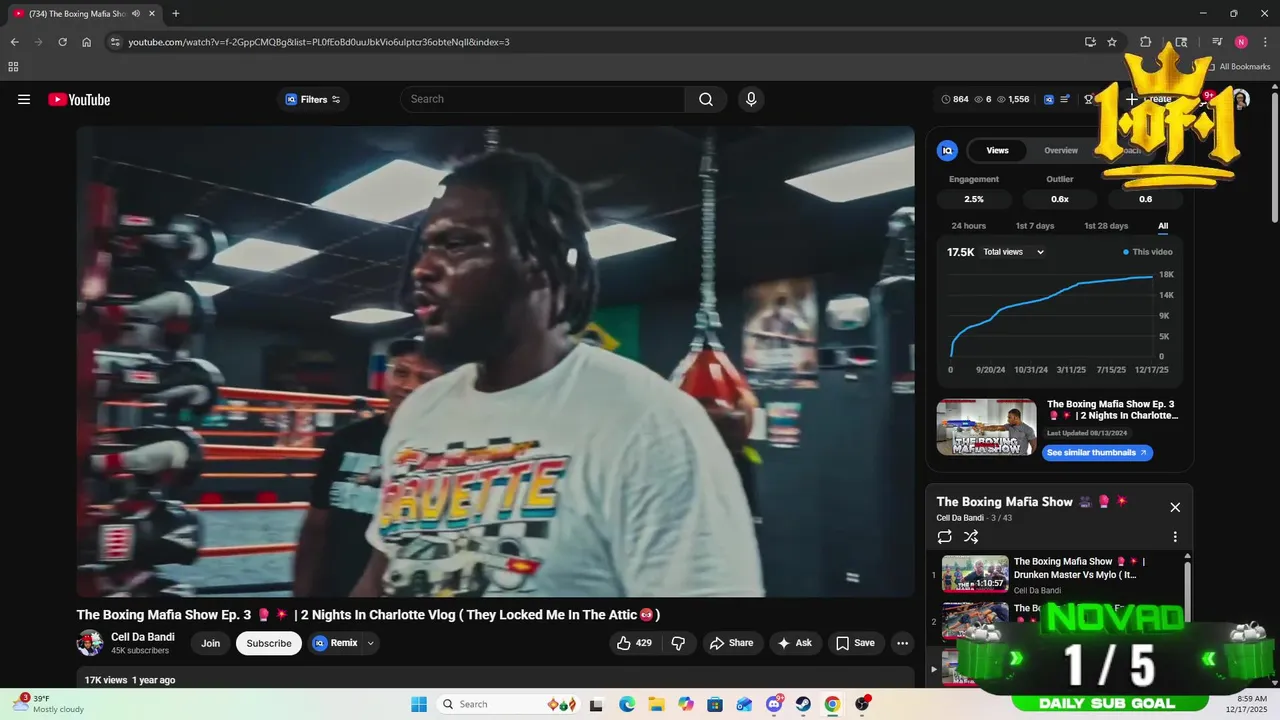Reload the page
Viewport: 1280px width, 720px height.
(62, 42)
